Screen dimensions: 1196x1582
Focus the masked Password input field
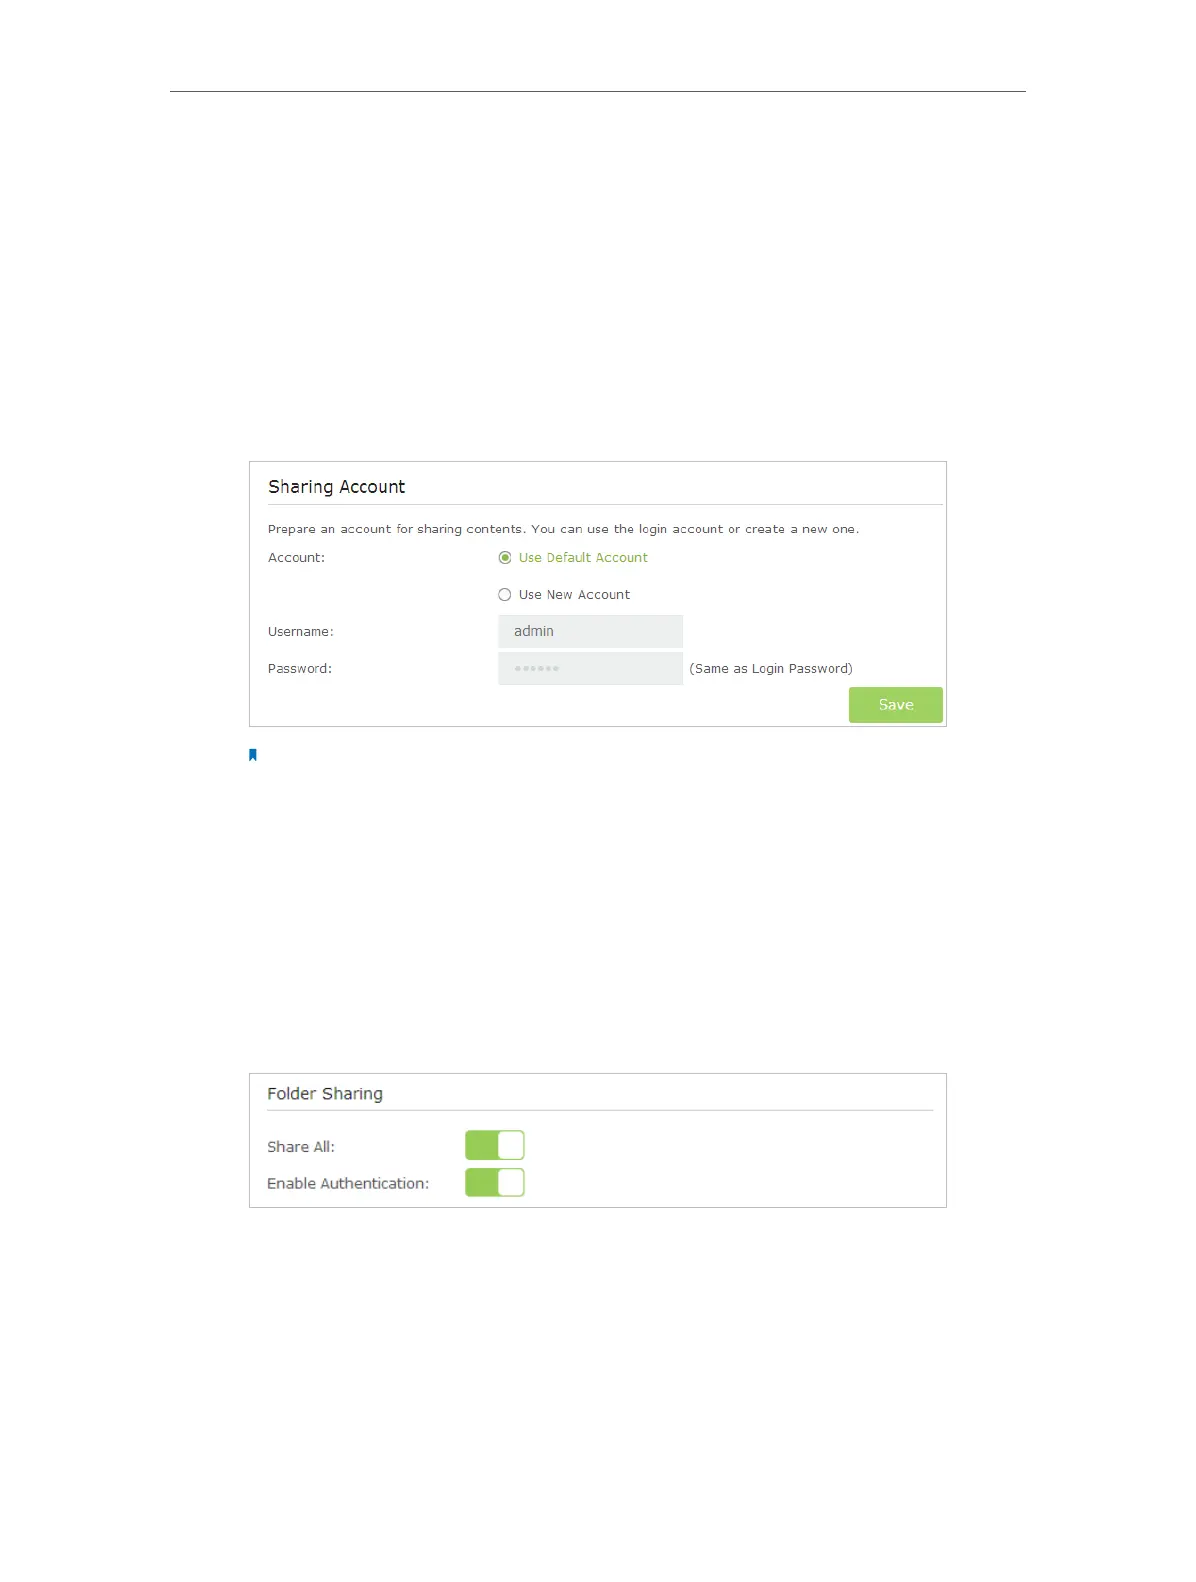[590, 668]
